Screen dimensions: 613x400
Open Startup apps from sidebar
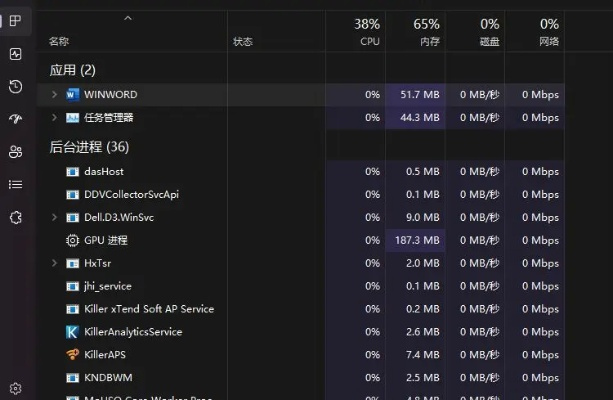[15, 120]
